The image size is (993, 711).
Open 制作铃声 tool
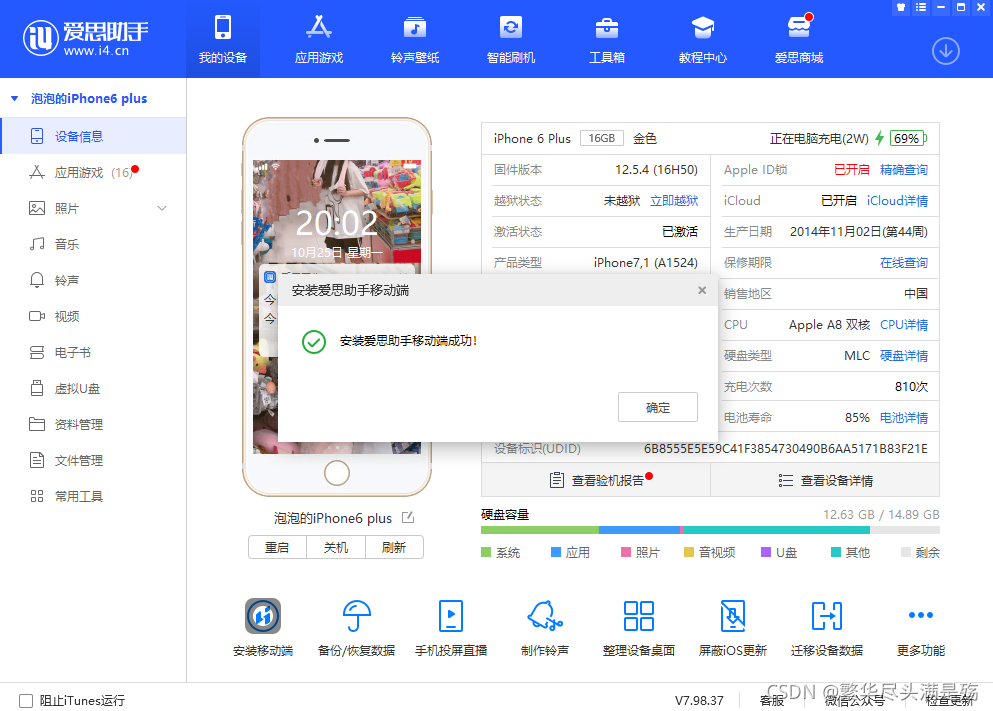545,627
